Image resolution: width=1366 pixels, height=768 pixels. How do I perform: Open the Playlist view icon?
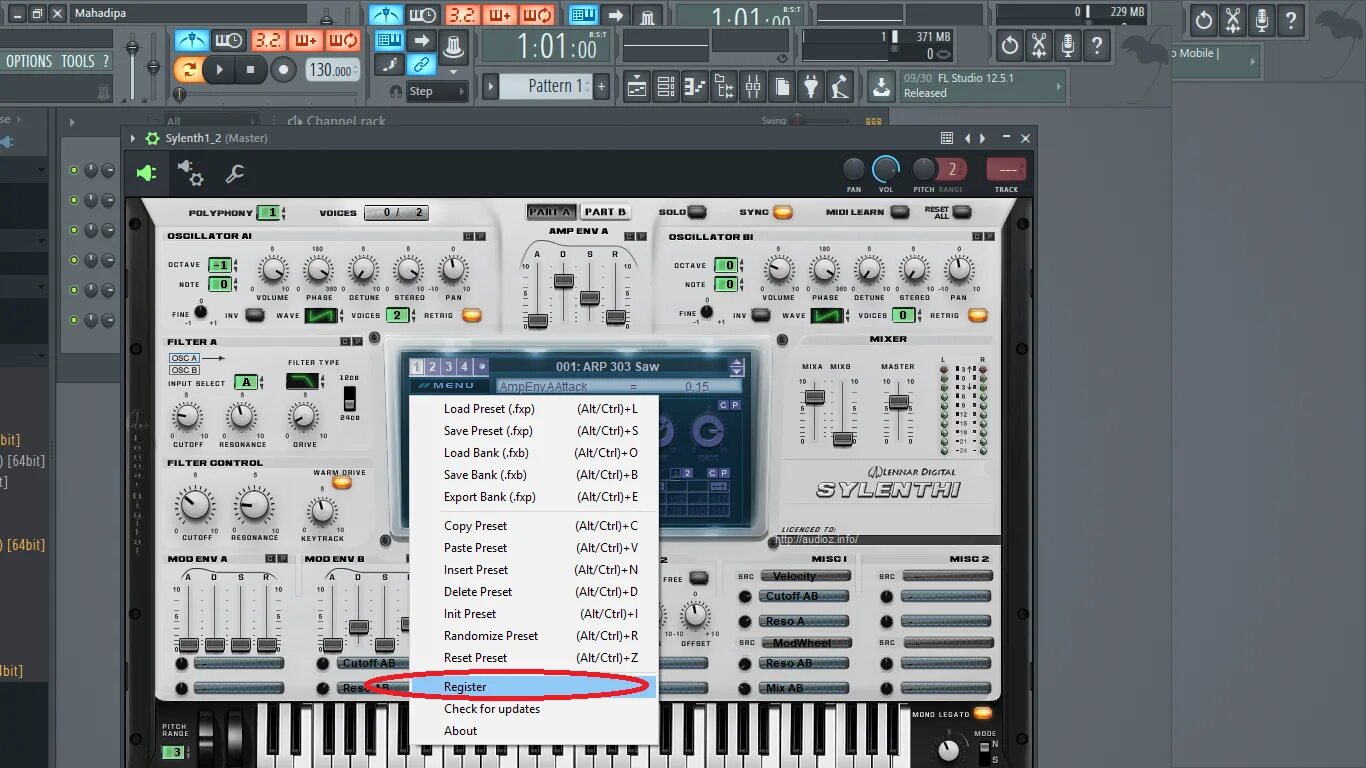click(x=637, y=87)
